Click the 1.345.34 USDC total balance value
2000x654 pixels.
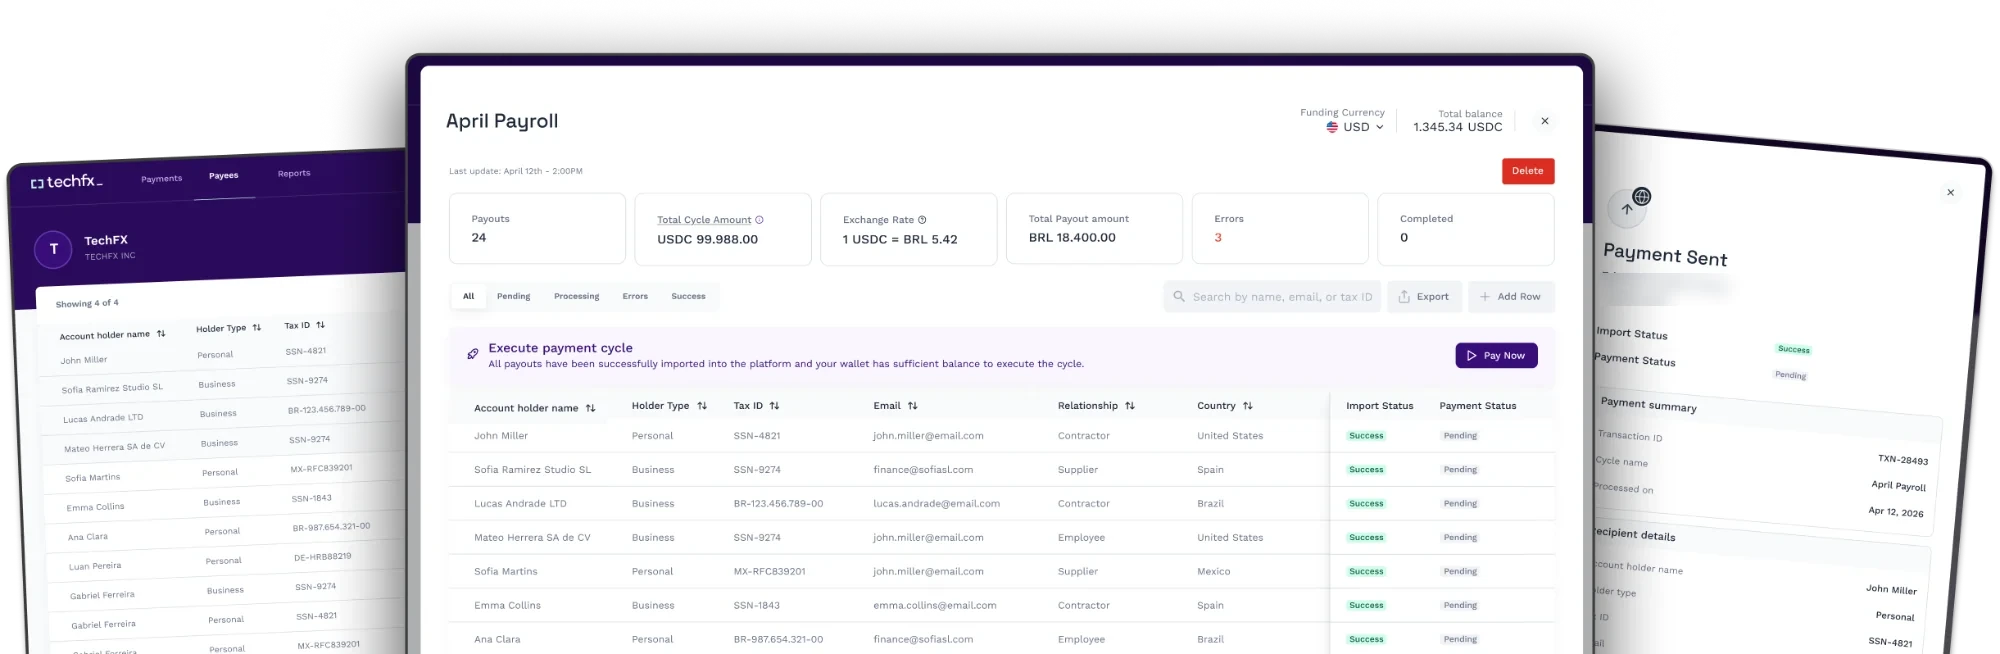coord(1457,127)
